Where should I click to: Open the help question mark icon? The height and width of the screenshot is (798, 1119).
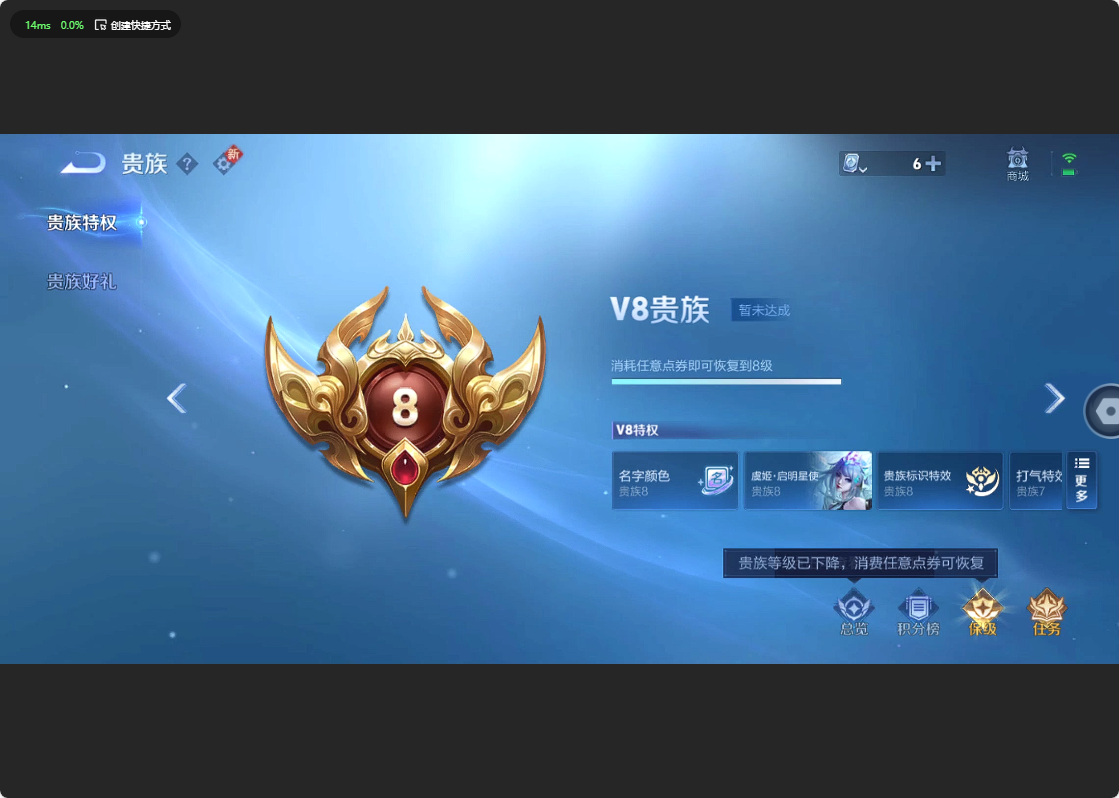point(187,164)
